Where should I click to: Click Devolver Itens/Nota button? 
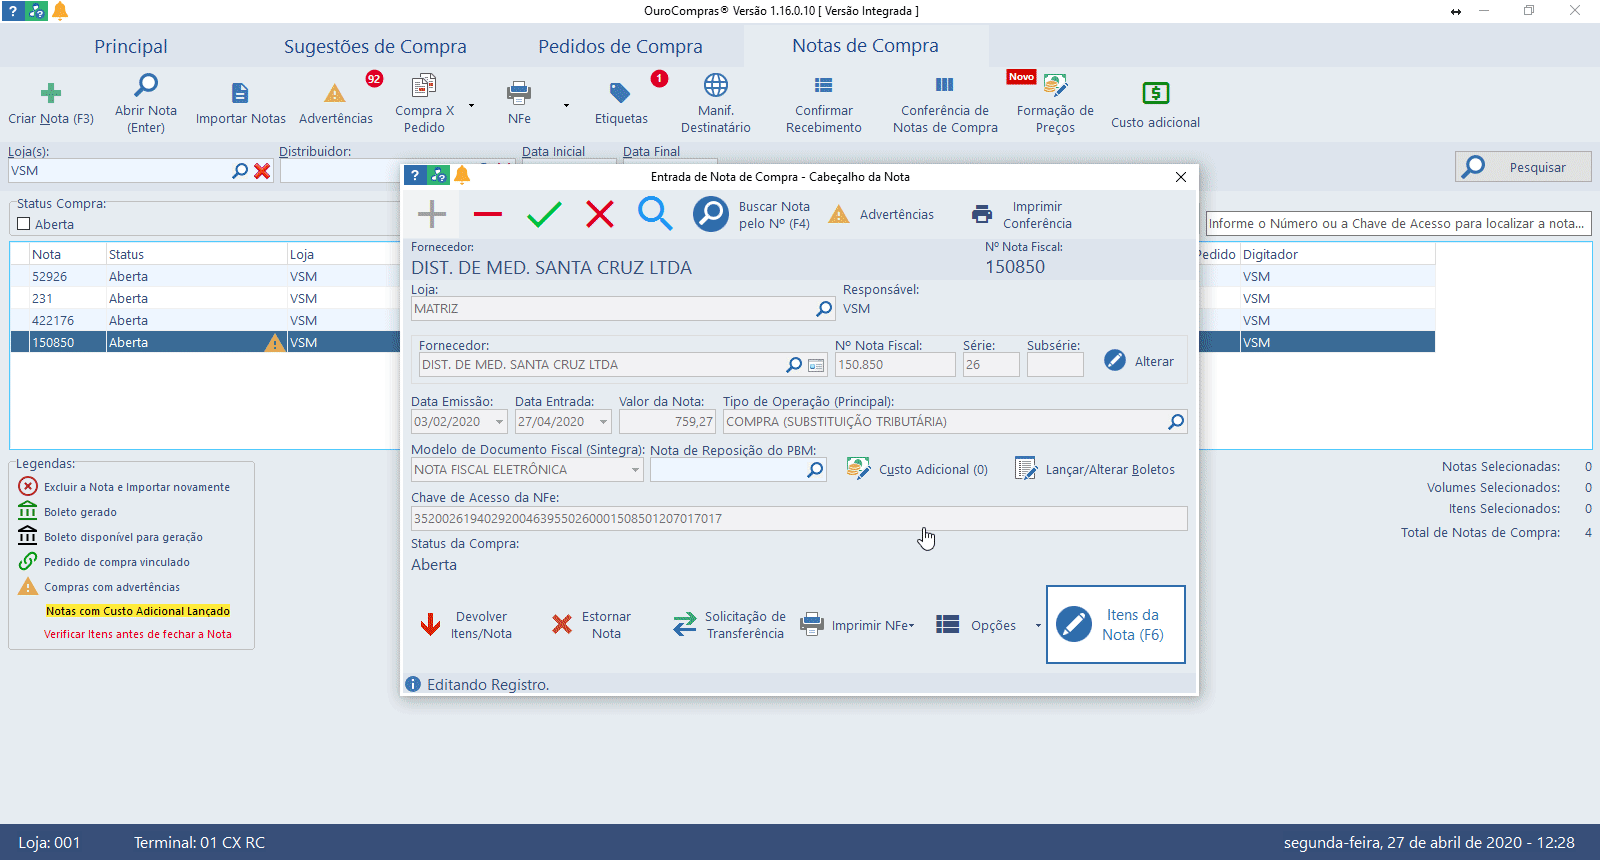point(466,625)
